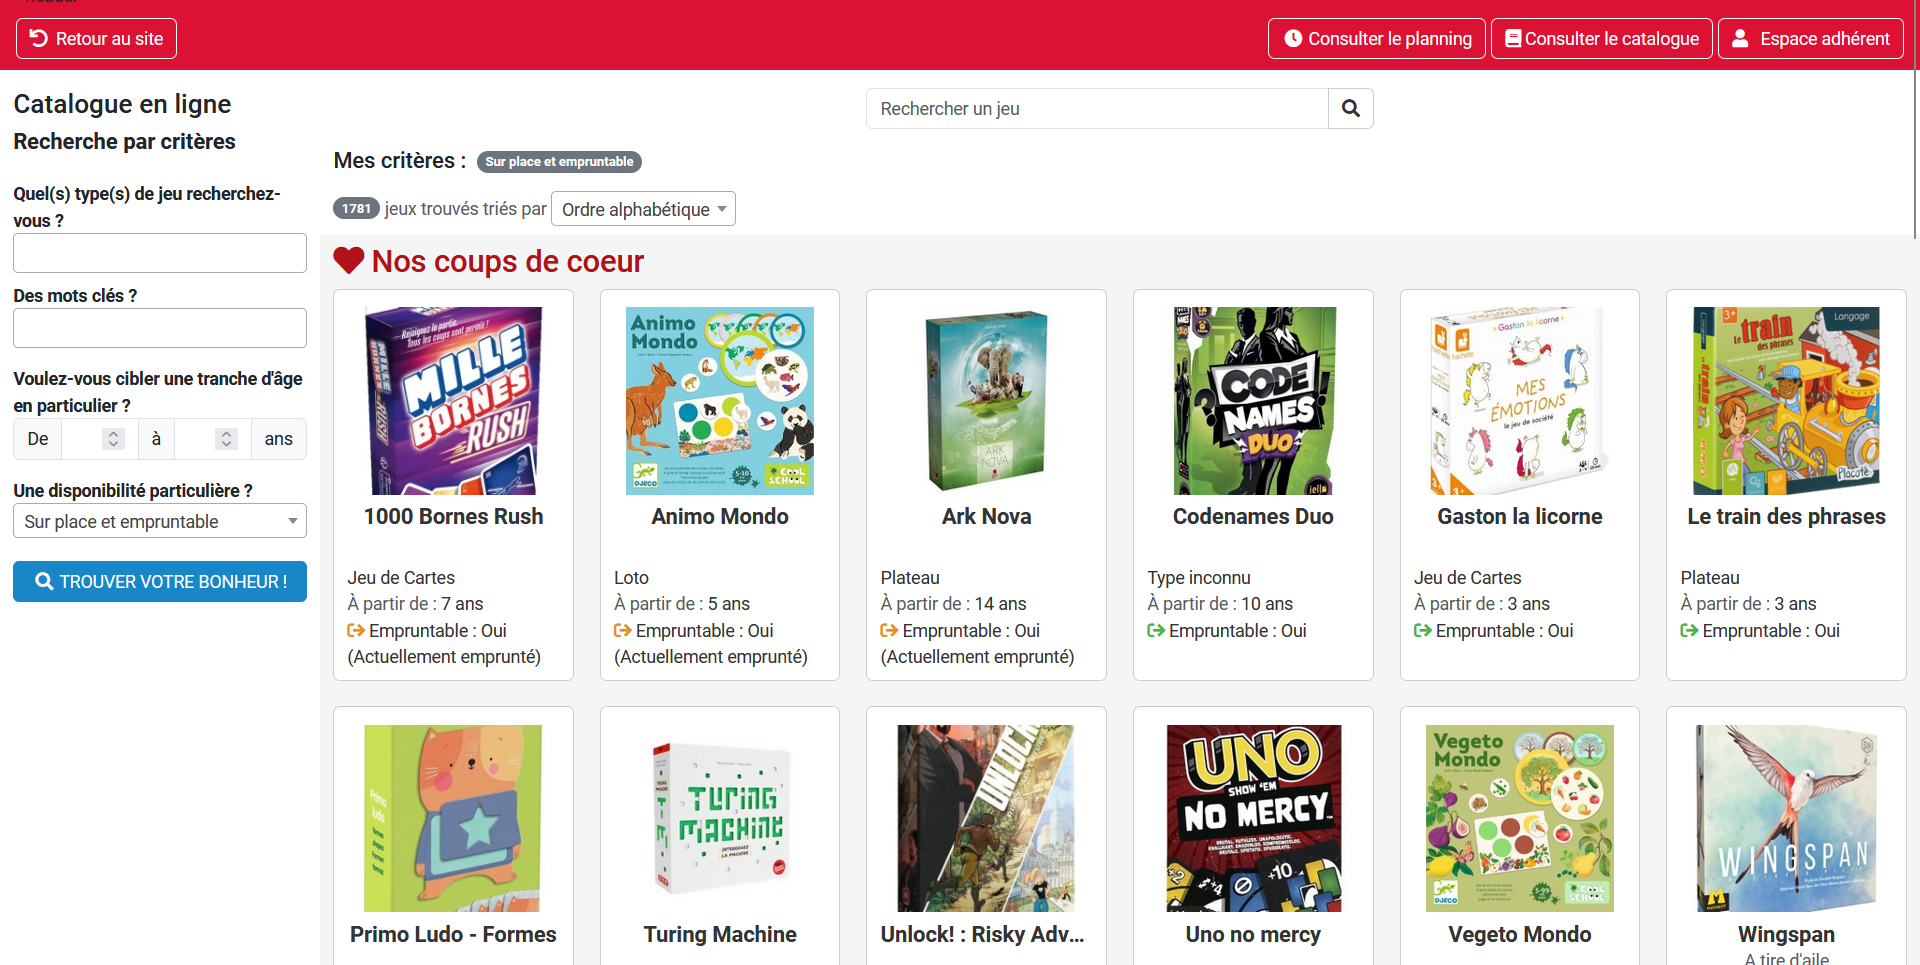Viewport: 1920px width, 965px height.
Task: Open Consulter le planning
Action: point(1377,38)
